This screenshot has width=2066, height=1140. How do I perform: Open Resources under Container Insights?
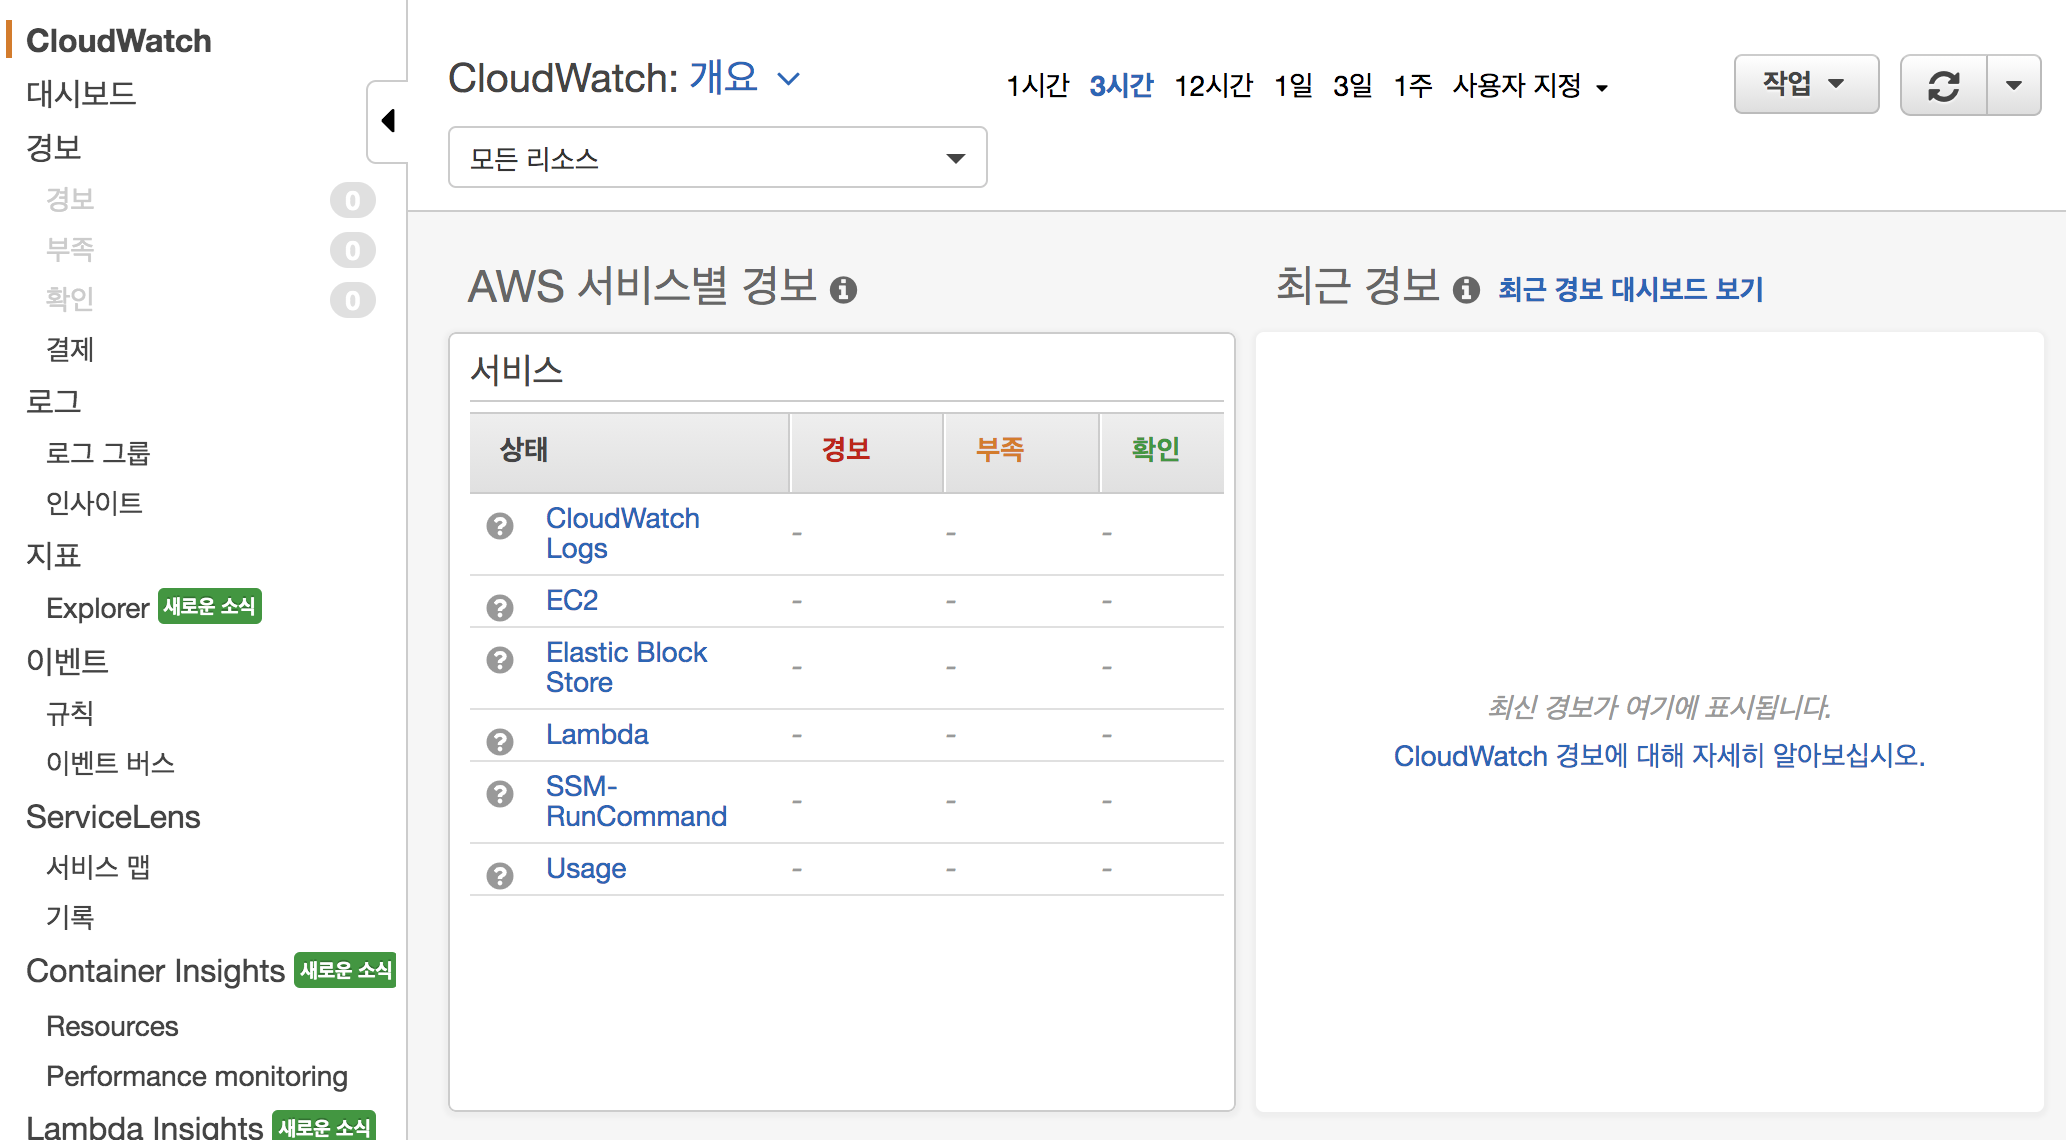112,1027
